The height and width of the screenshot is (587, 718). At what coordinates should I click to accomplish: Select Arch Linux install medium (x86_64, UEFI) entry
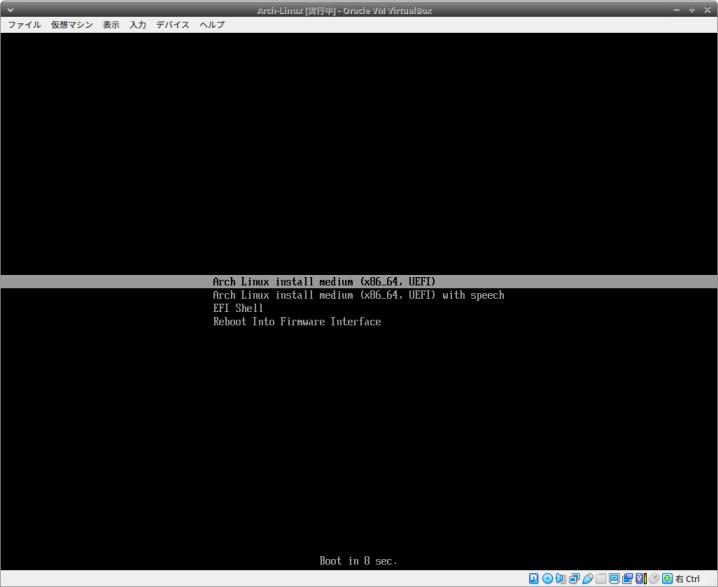pos(359,282)
